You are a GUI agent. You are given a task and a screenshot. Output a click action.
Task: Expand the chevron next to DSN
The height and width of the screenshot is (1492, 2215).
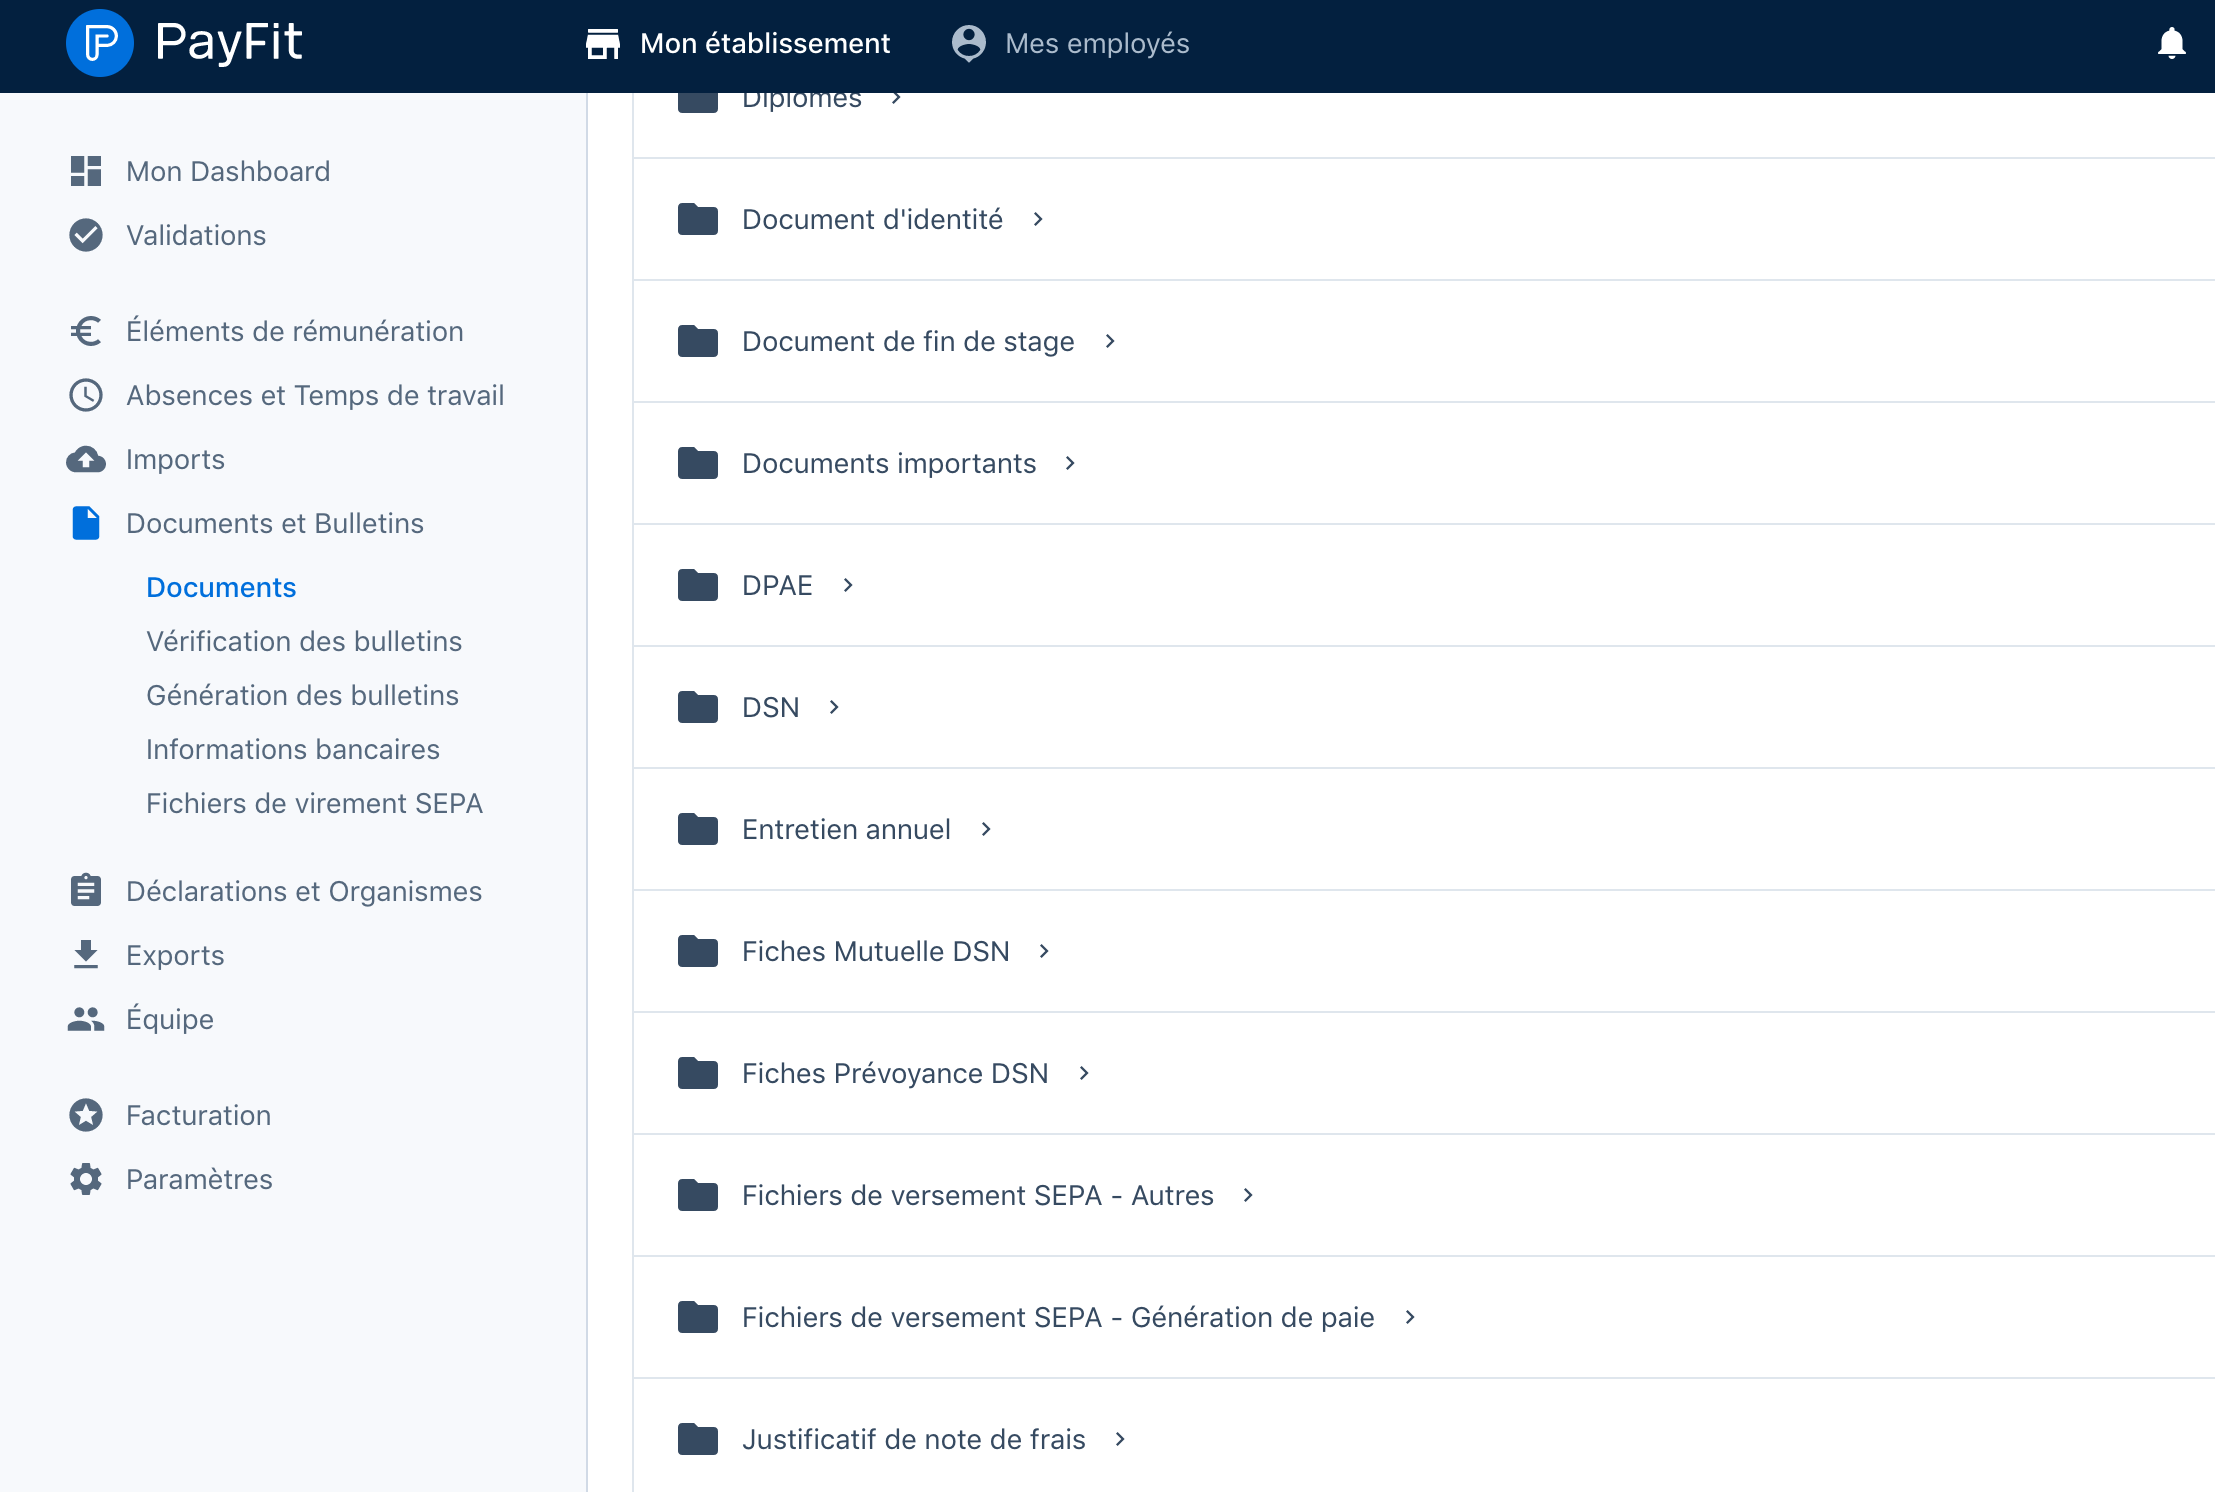pos(834,707)
